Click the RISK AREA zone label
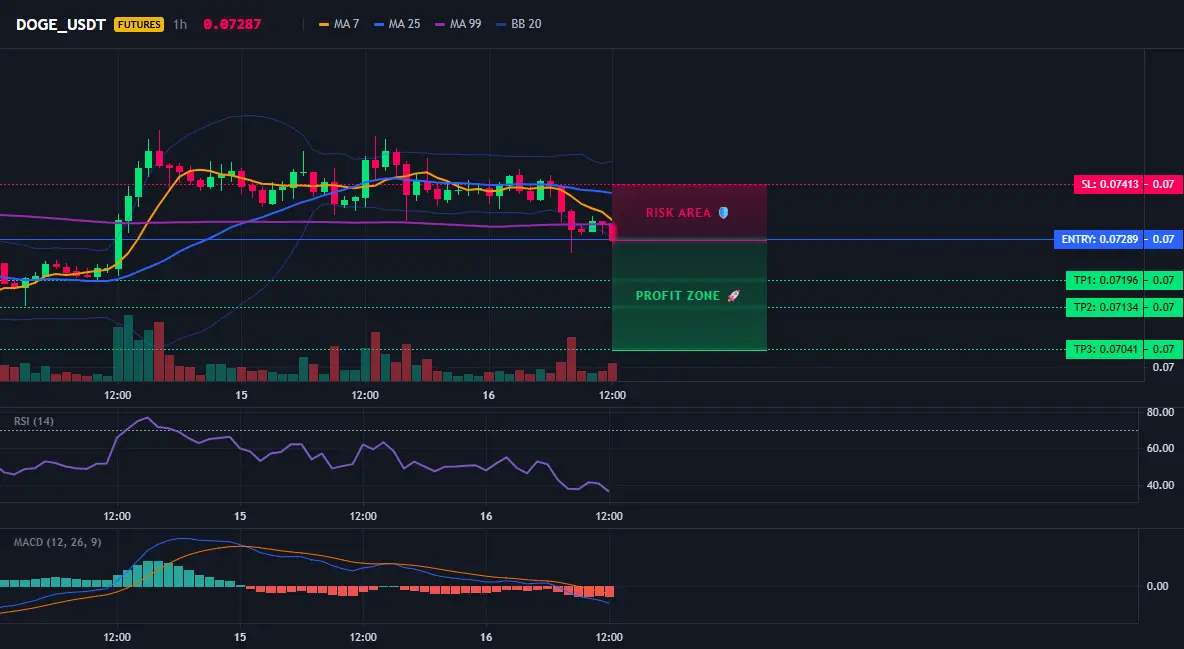The height and width of the screenshot is (649, 1184). click(x=678, y=213)
